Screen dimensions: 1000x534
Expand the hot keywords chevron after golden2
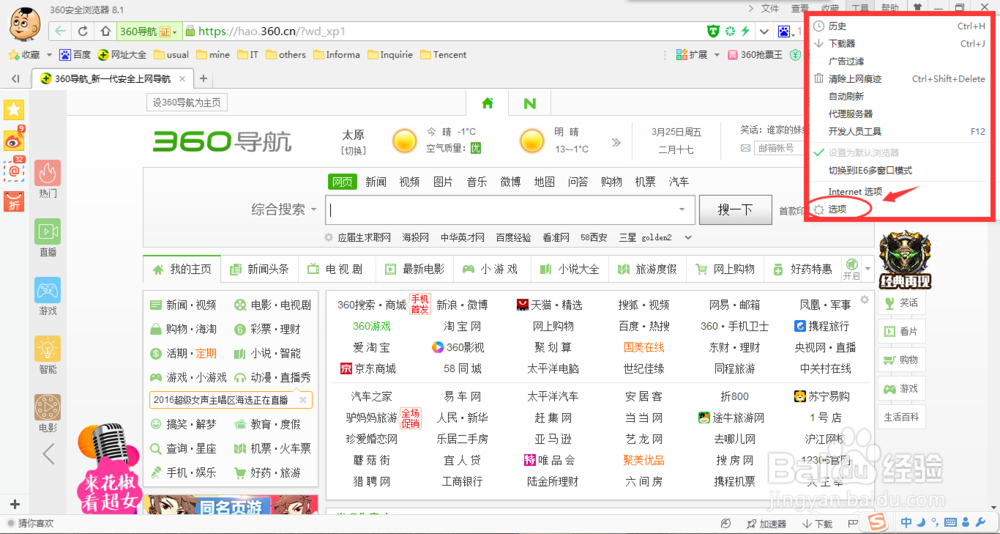pyautogui.click(x=688, y=237)
